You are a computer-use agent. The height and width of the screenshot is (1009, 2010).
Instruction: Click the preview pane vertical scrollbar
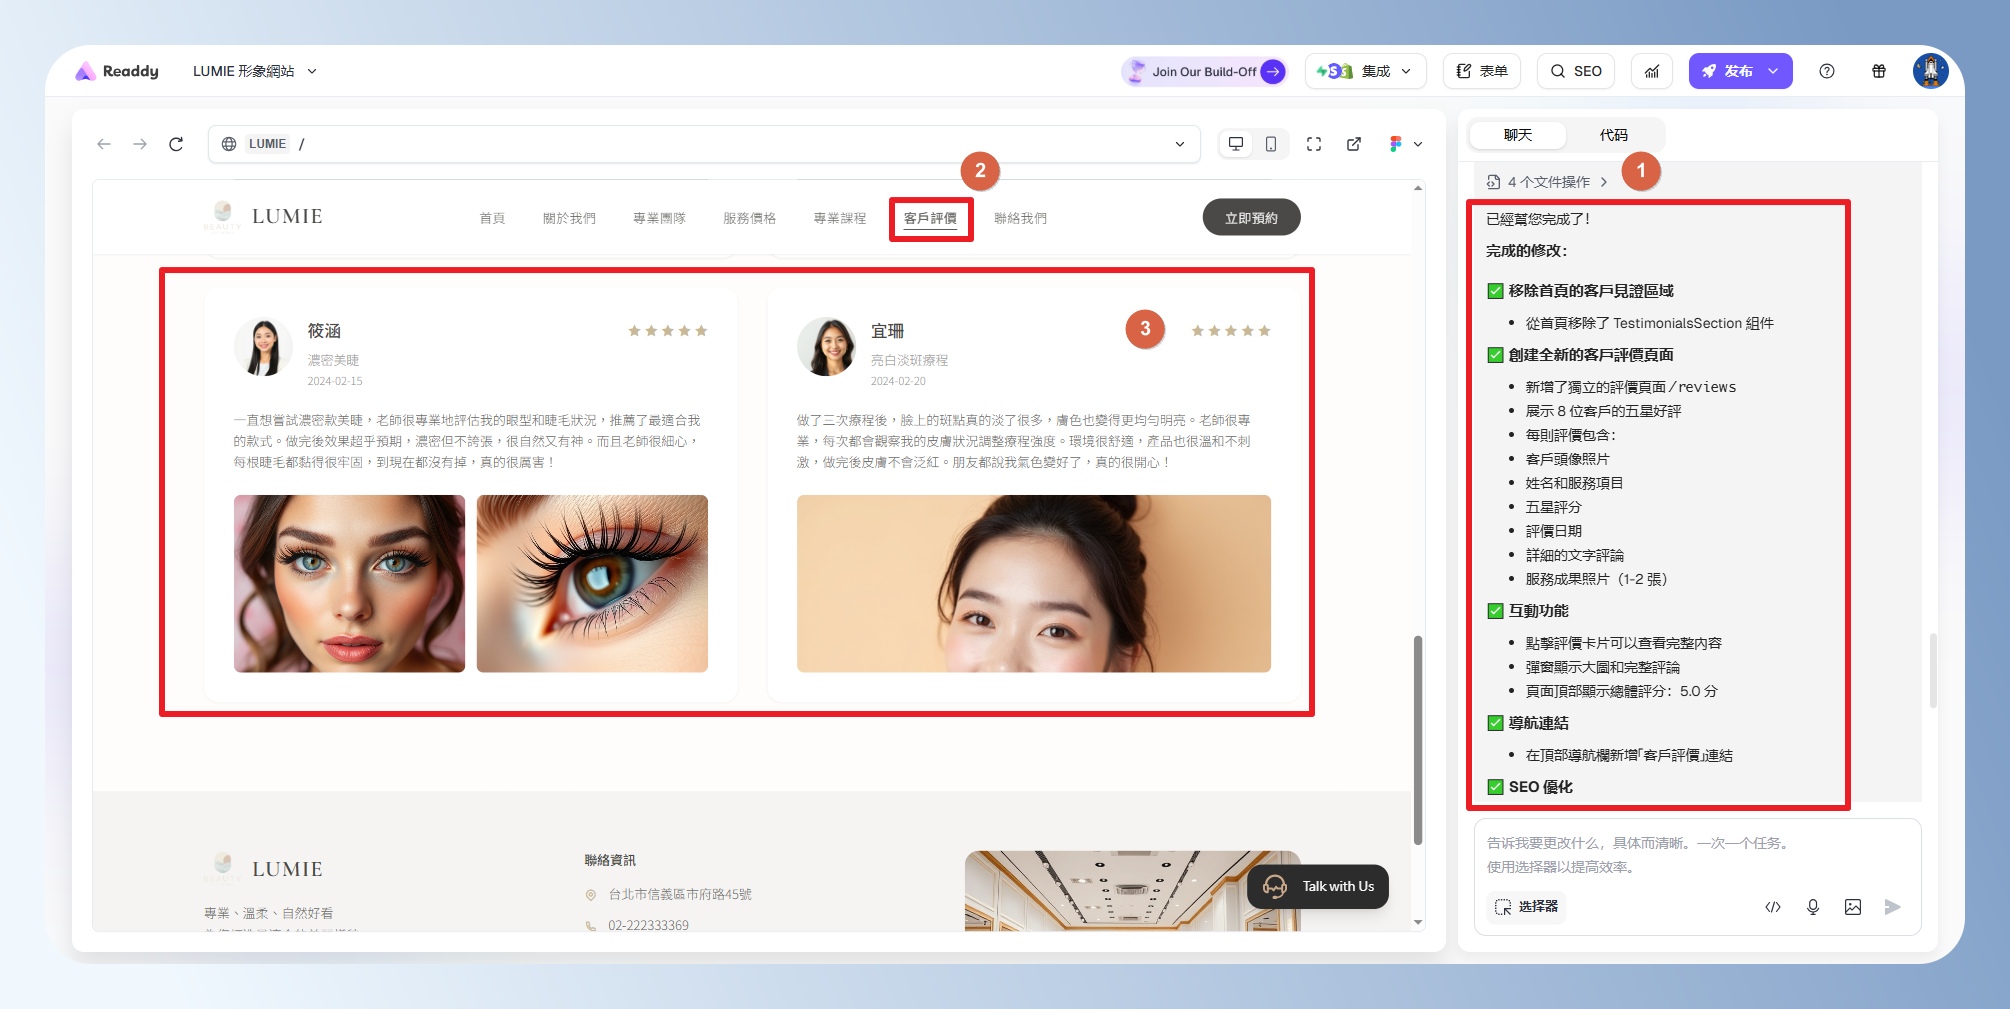[1418, 740]
